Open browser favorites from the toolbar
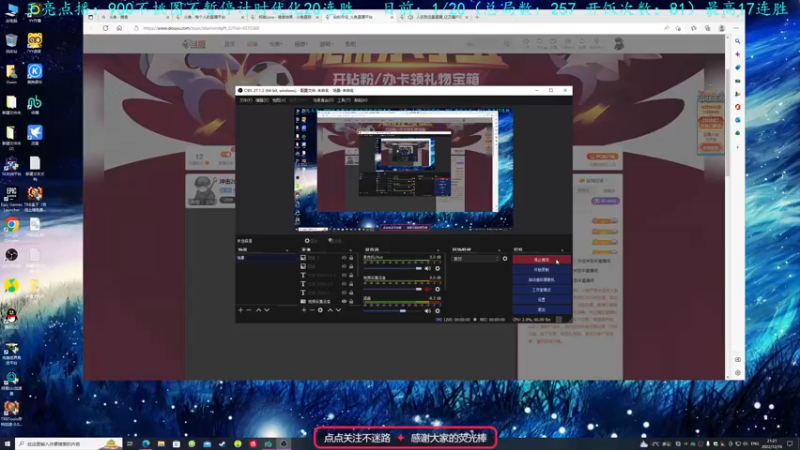 click(693, 28)
